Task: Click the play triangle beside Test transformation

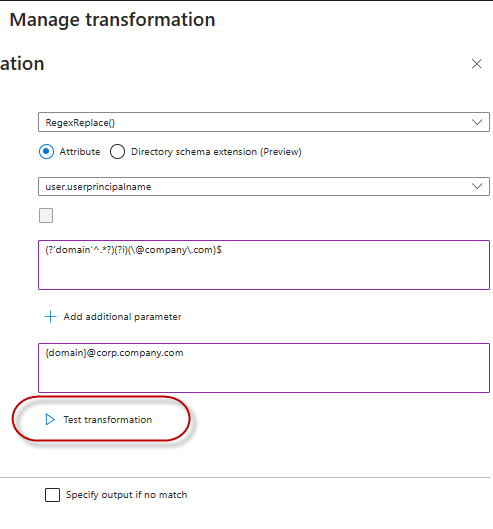Action: 50,419
